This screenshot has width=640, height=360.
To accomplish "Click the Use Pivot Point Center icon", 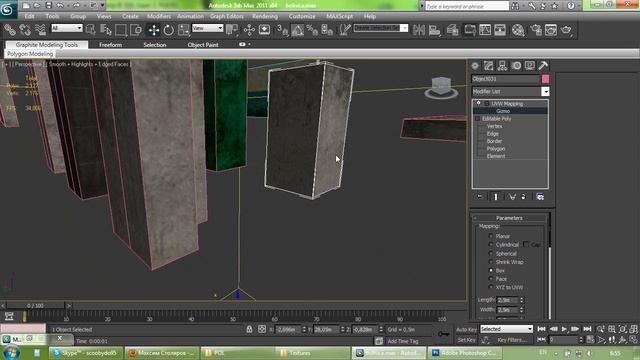I will coord(232,30).
